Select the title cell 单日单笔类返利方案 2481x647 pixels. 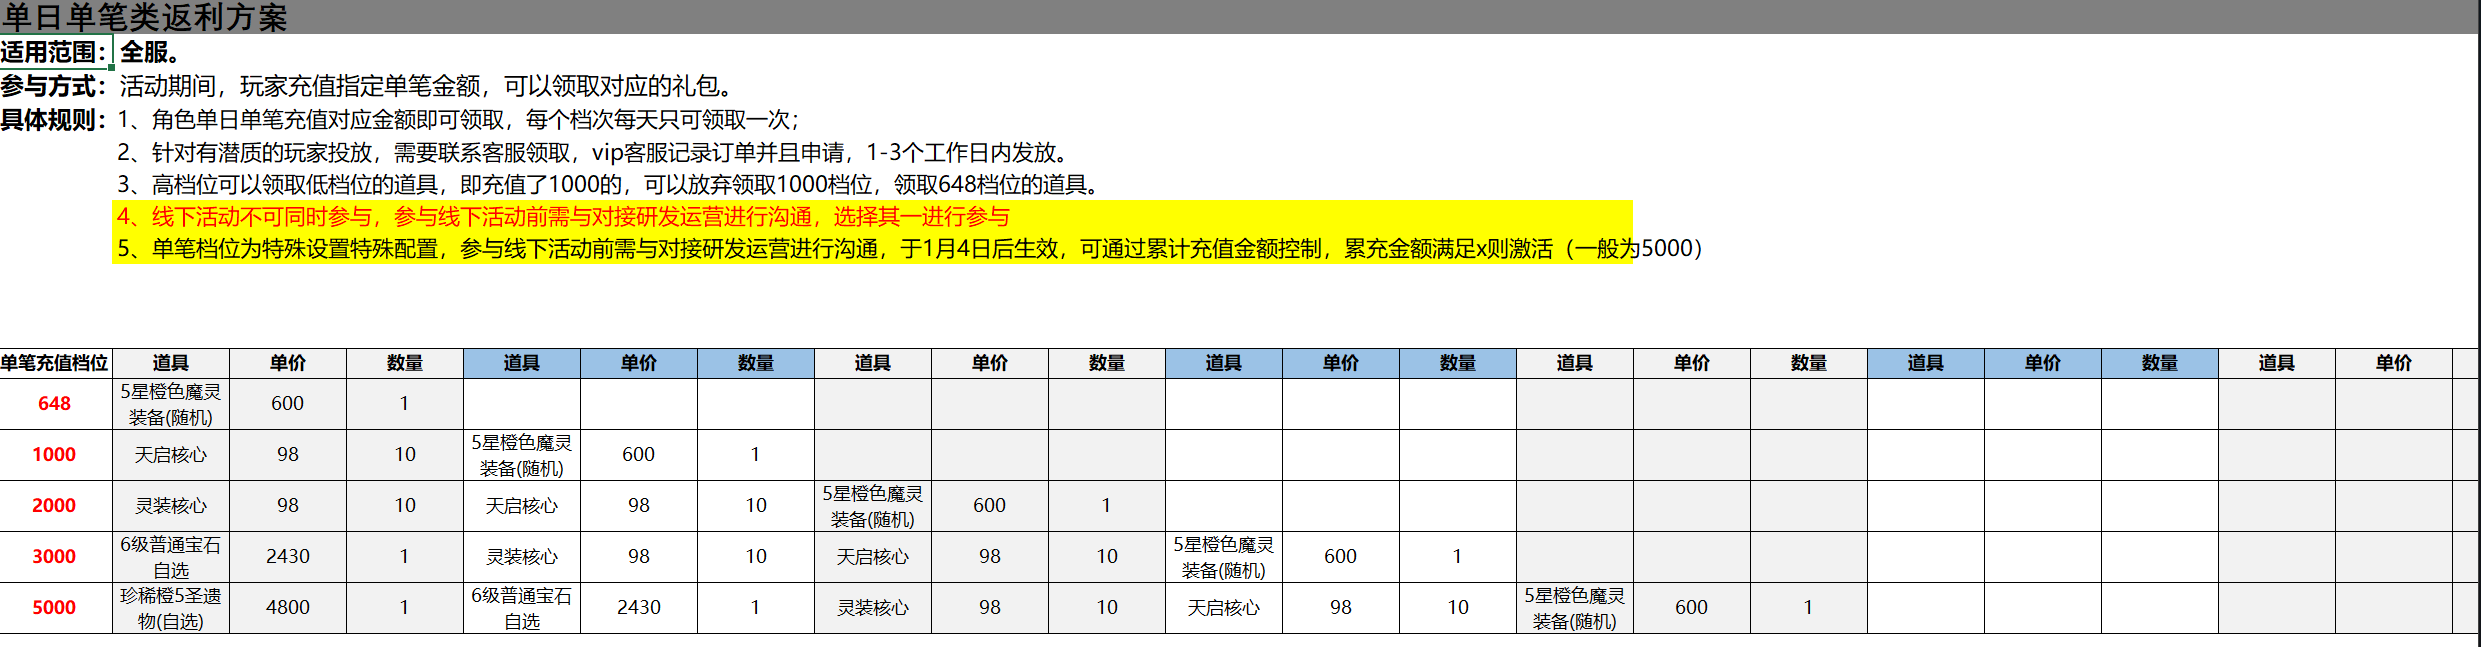coord(145,17)
